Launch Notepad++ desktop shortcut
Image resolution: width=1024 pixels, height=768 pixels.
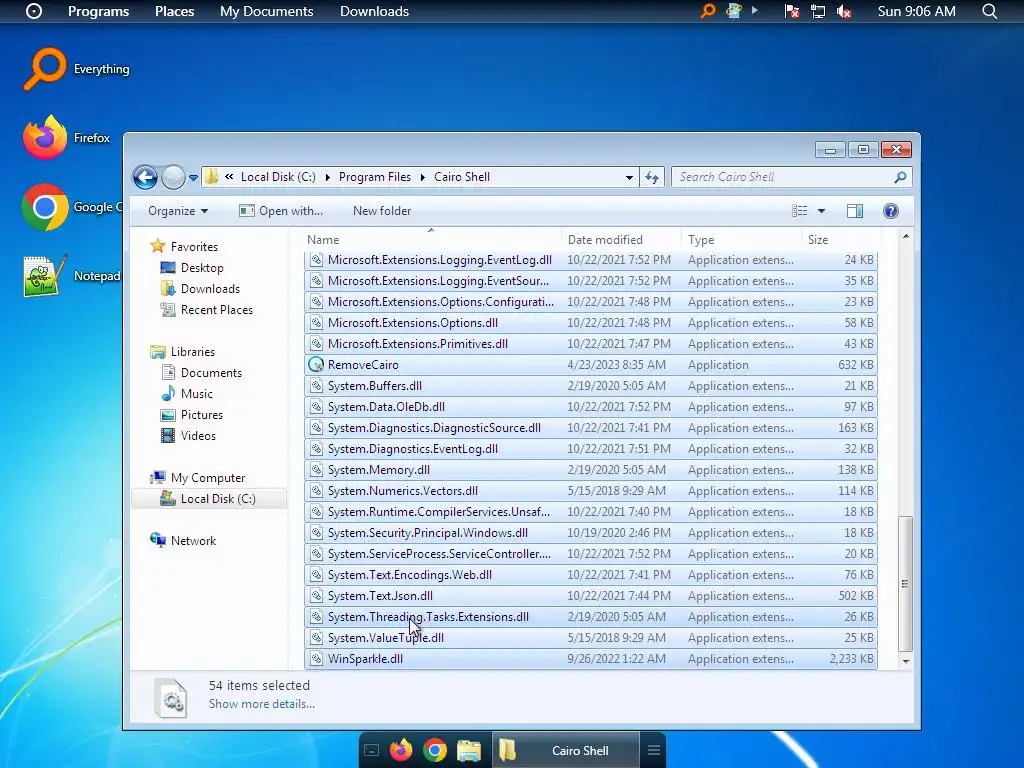click(72, 276)
